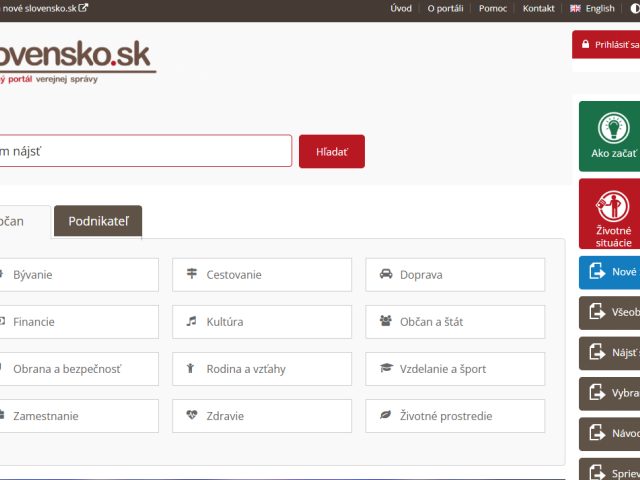This screenshot has height=480, width=640.
Task: Click the graduation cap icon for Vzdelanie
Action: pos(386,368)
